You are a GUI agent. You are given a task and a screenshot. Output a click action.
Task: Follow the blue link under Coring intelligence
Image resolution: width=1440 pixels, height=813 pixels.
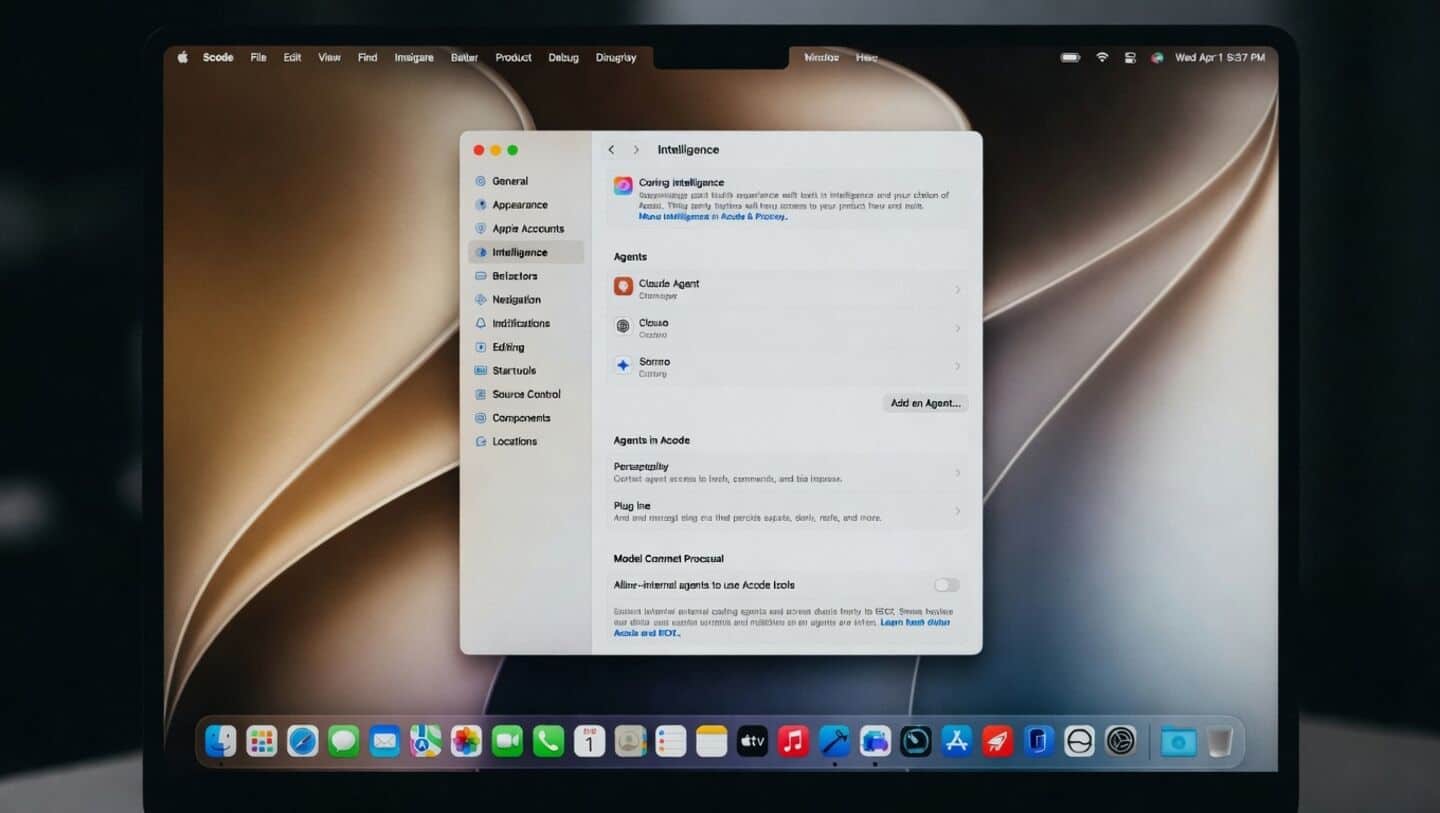click(x=713, y=216)
